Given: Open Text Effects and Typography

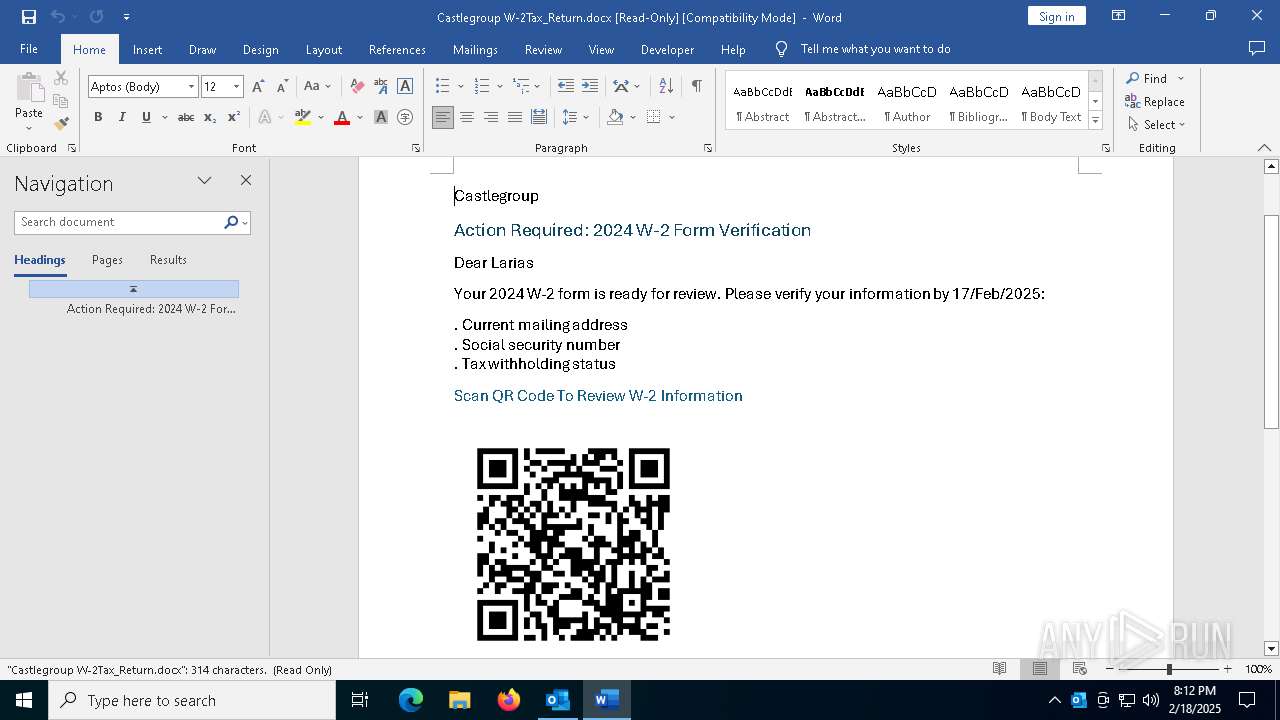Looking at the screenshot, I should (265, 117).
